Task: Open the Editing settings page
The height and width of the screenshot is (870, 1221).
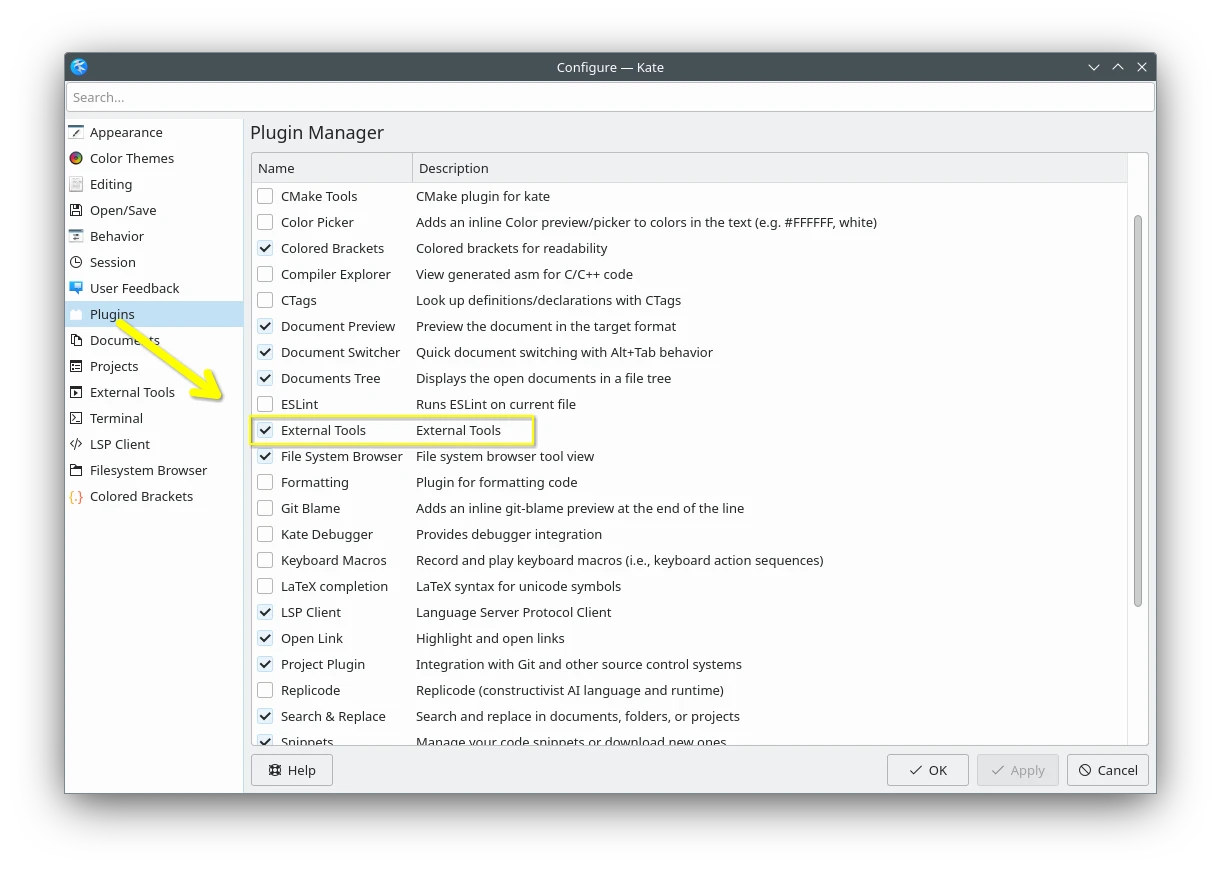Action: click(x=111, y=184)
